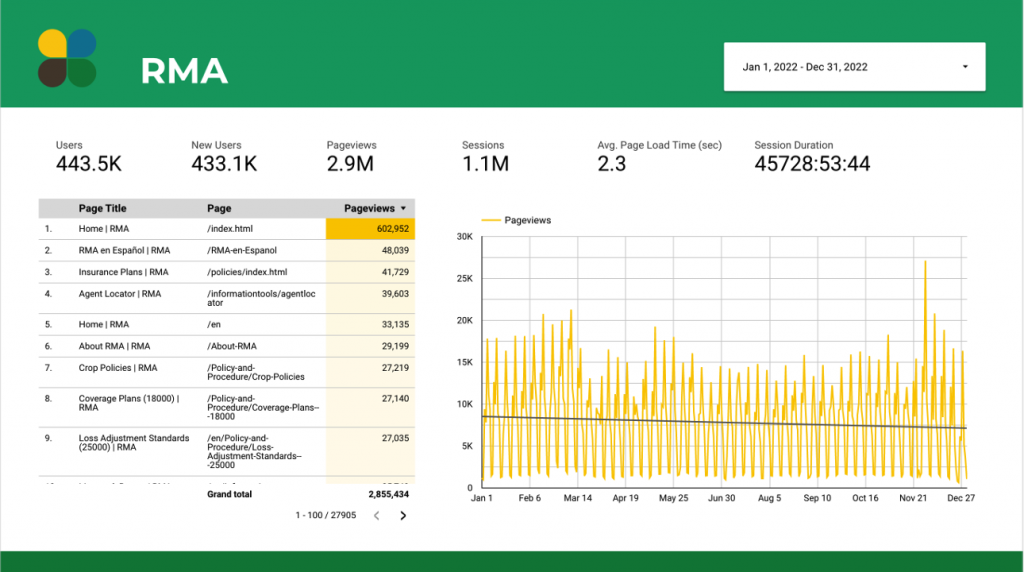The width and height of the screenshot is (1024, 572).
Task: Select the Users scorecard value
Action: click(89, 163)
